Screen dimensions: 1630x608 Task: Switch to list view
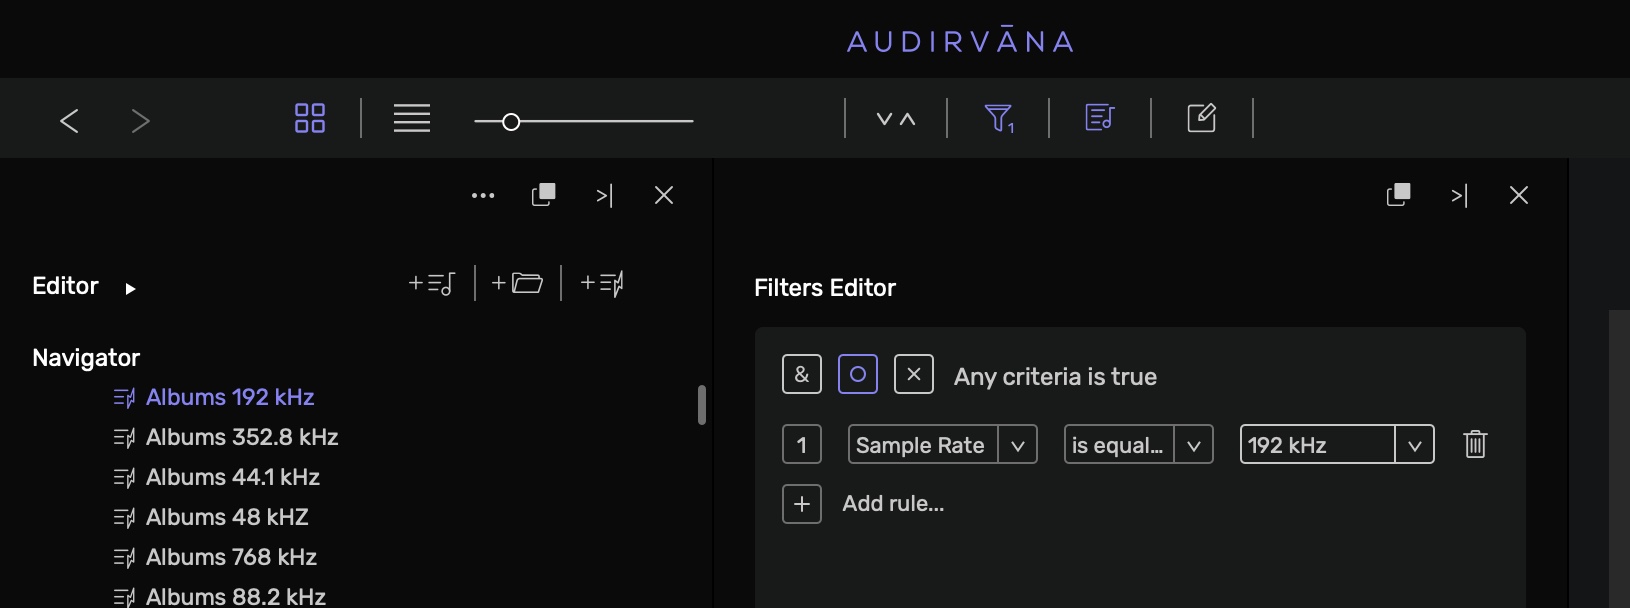click(412, 118)
